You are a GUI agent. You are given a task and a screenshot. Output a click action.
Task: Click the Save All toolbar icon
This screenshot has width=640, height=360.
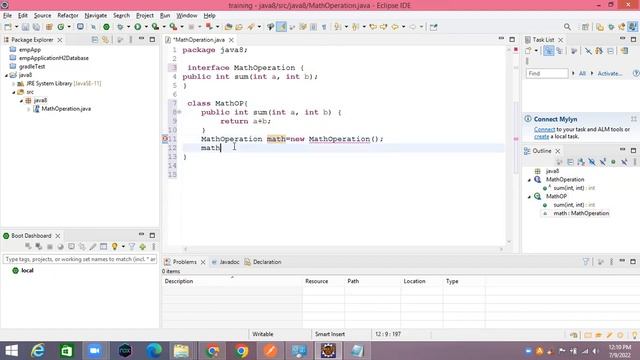click(36, 27)
